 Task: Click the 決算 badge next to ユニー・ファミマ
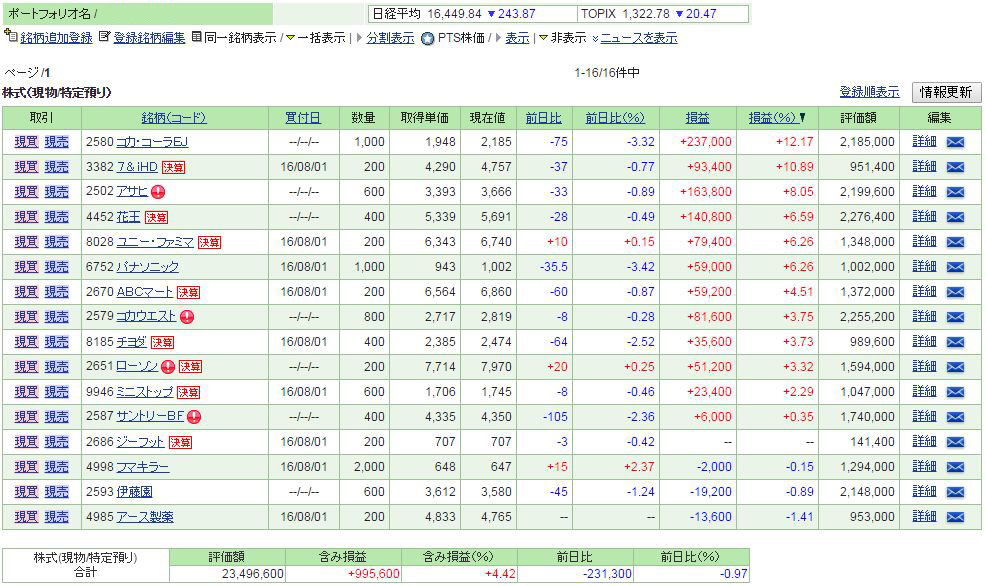pyautogui.click(x=209, y=242)
